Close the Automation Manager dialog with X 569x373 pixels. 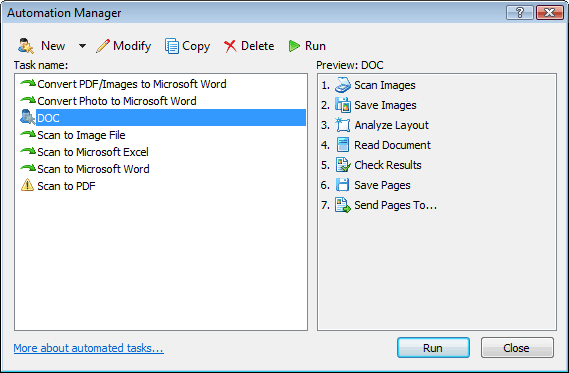coord(550,13)
